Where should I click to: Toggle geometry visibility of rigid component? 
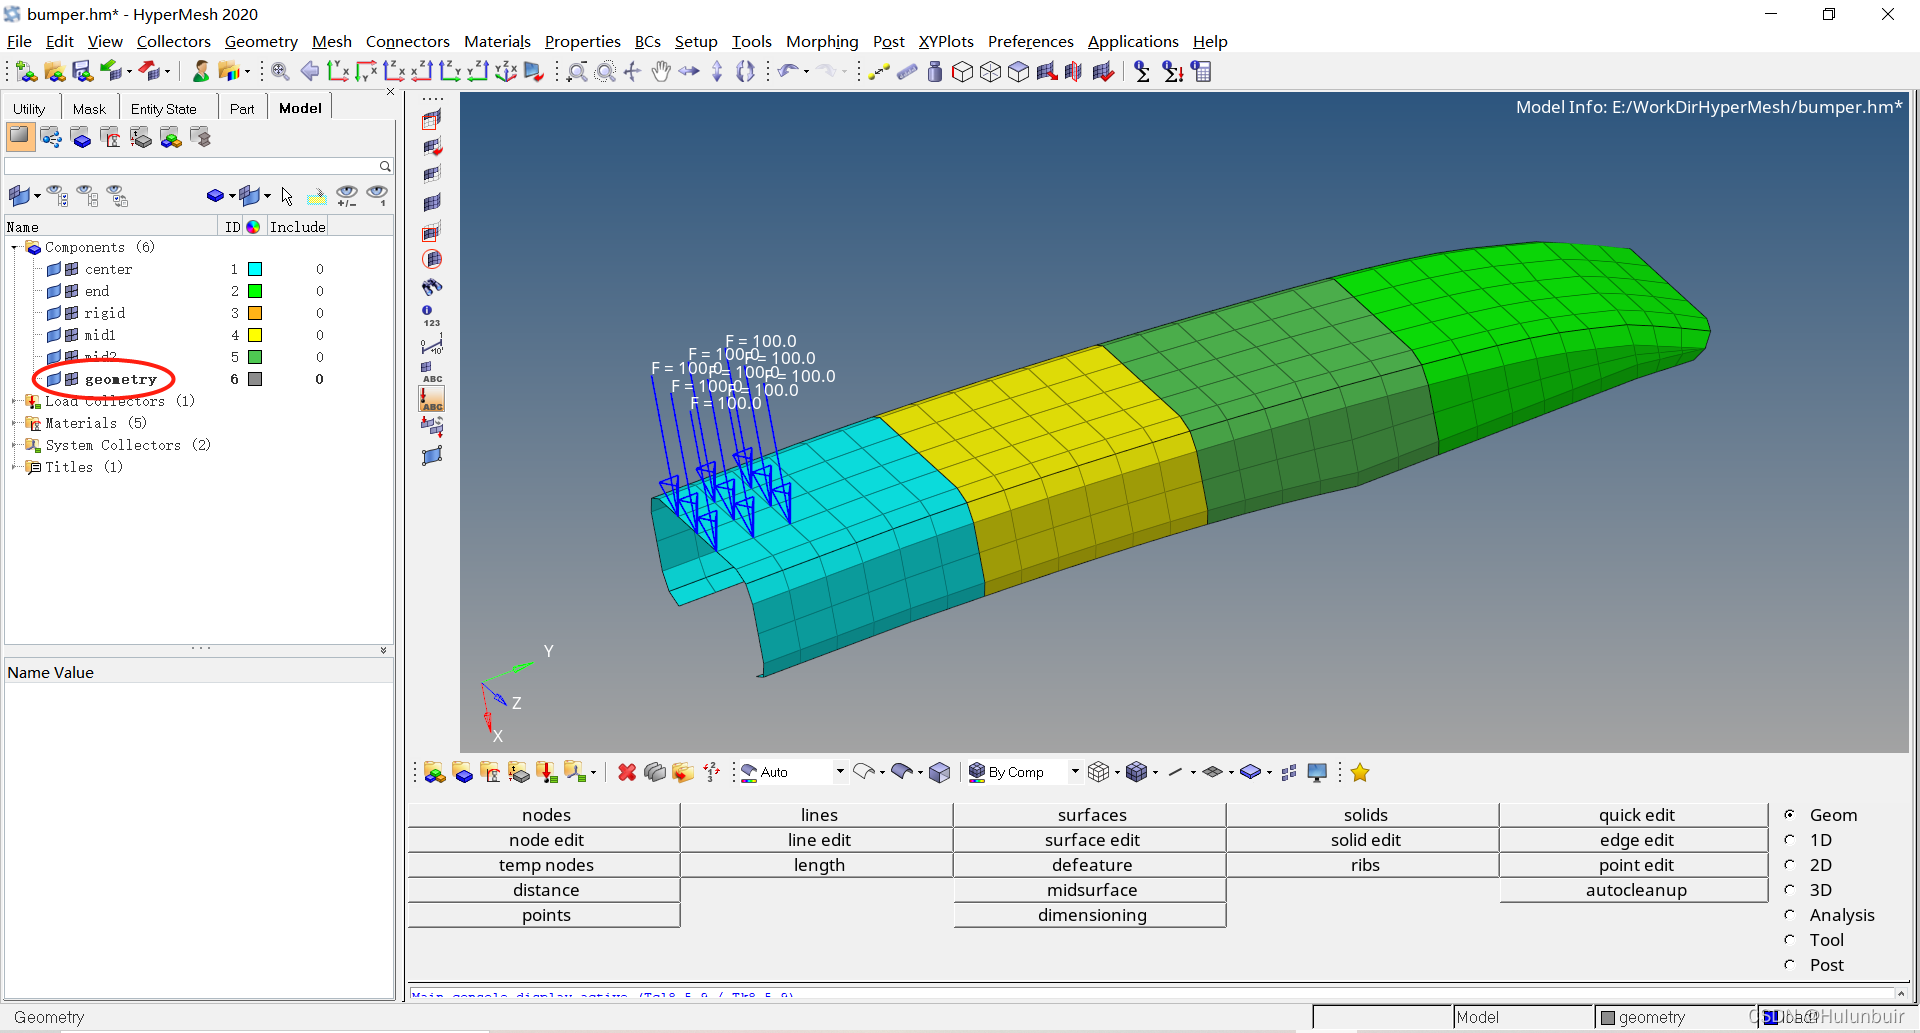click(54, 313)
